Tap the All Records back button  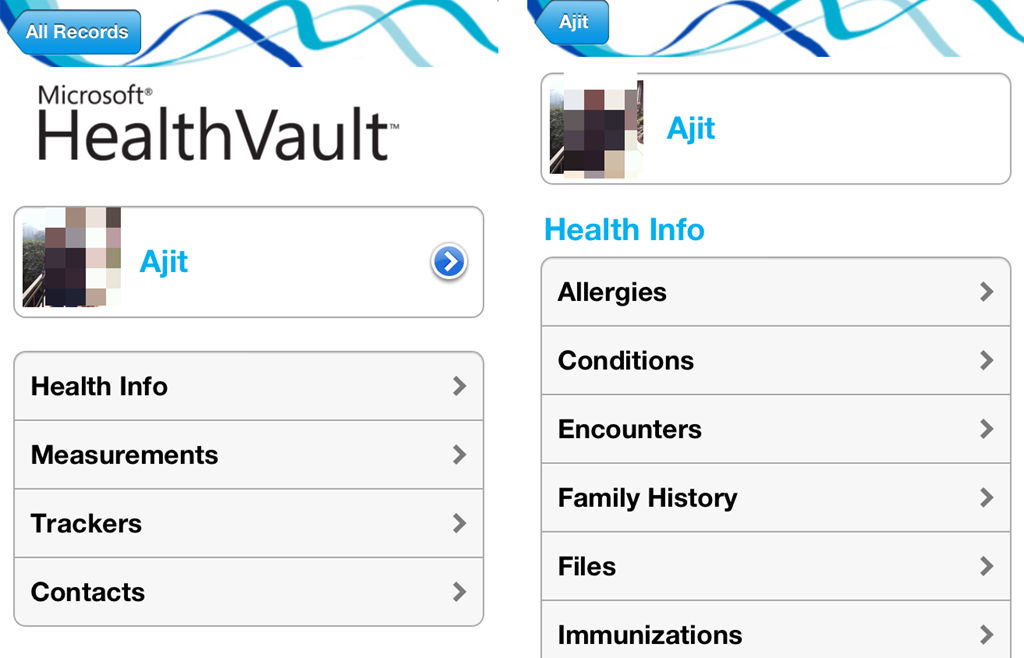[75, 32]
